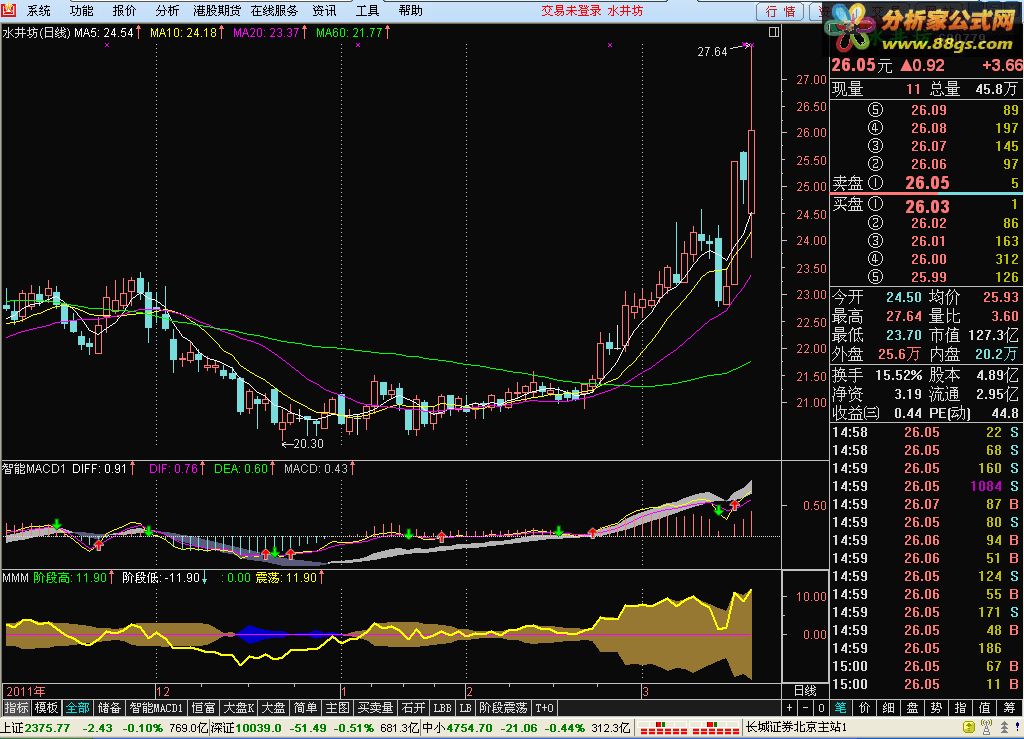Switch to the 大盘 indicator tab
Screen dimensions: 1024x739
click(x=274, y=708)
